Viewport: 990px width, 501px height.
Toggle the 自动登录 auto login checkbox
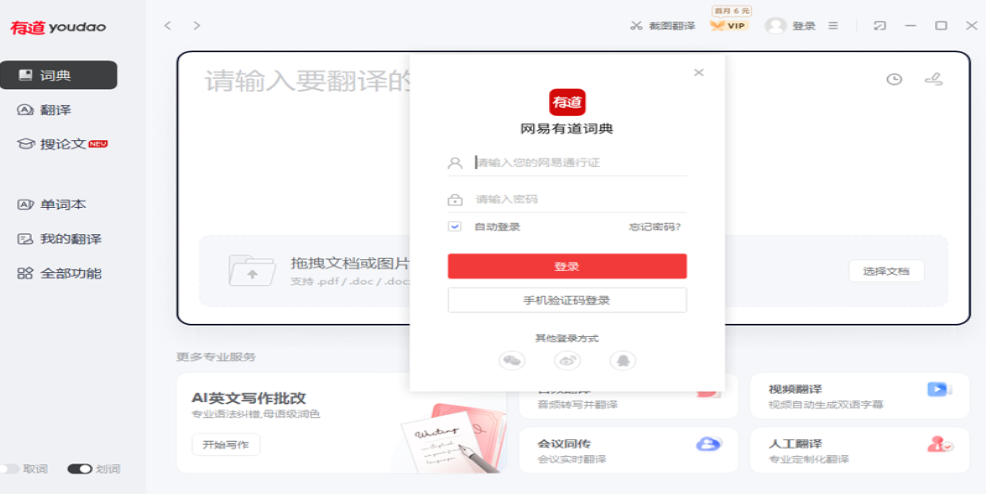[x=455, y=227]
